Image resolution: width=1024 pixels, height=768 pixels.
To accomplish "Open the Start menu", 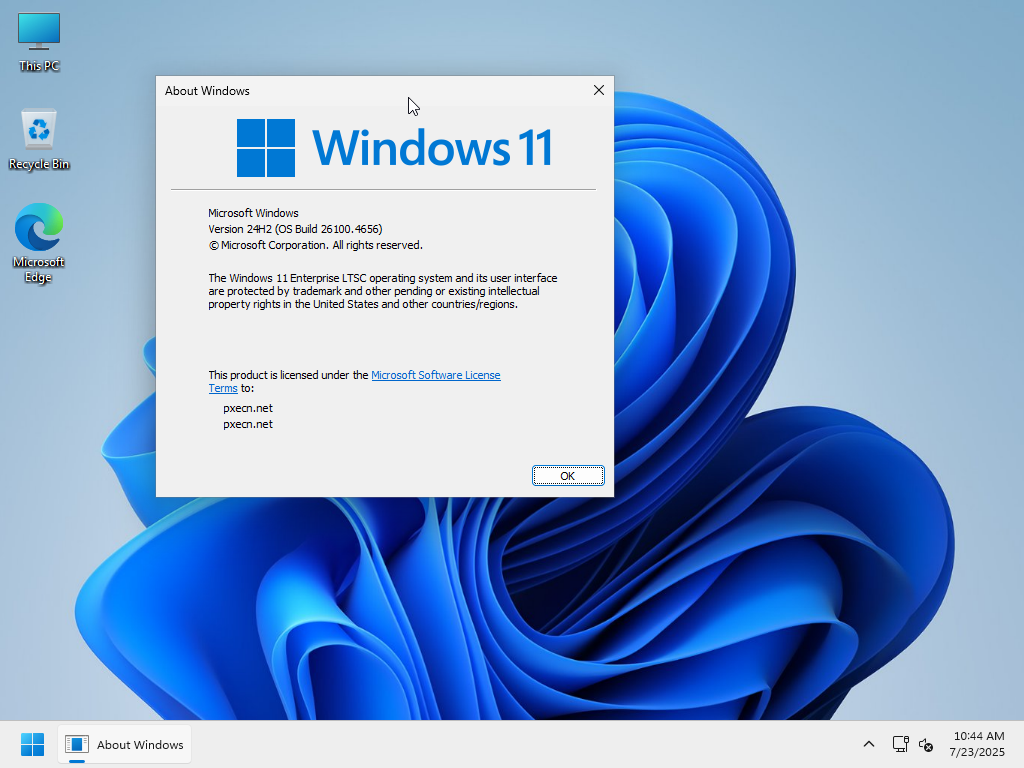I will (32, 744).
